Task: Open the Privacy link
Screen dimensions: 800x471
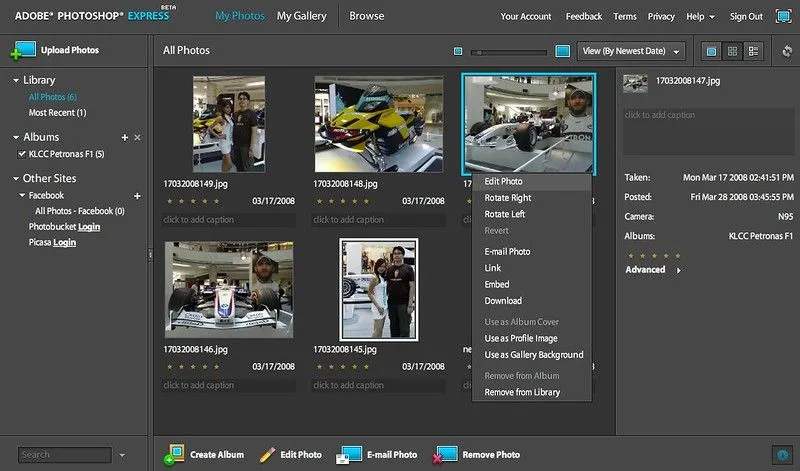Action: [x=661, y=17]
